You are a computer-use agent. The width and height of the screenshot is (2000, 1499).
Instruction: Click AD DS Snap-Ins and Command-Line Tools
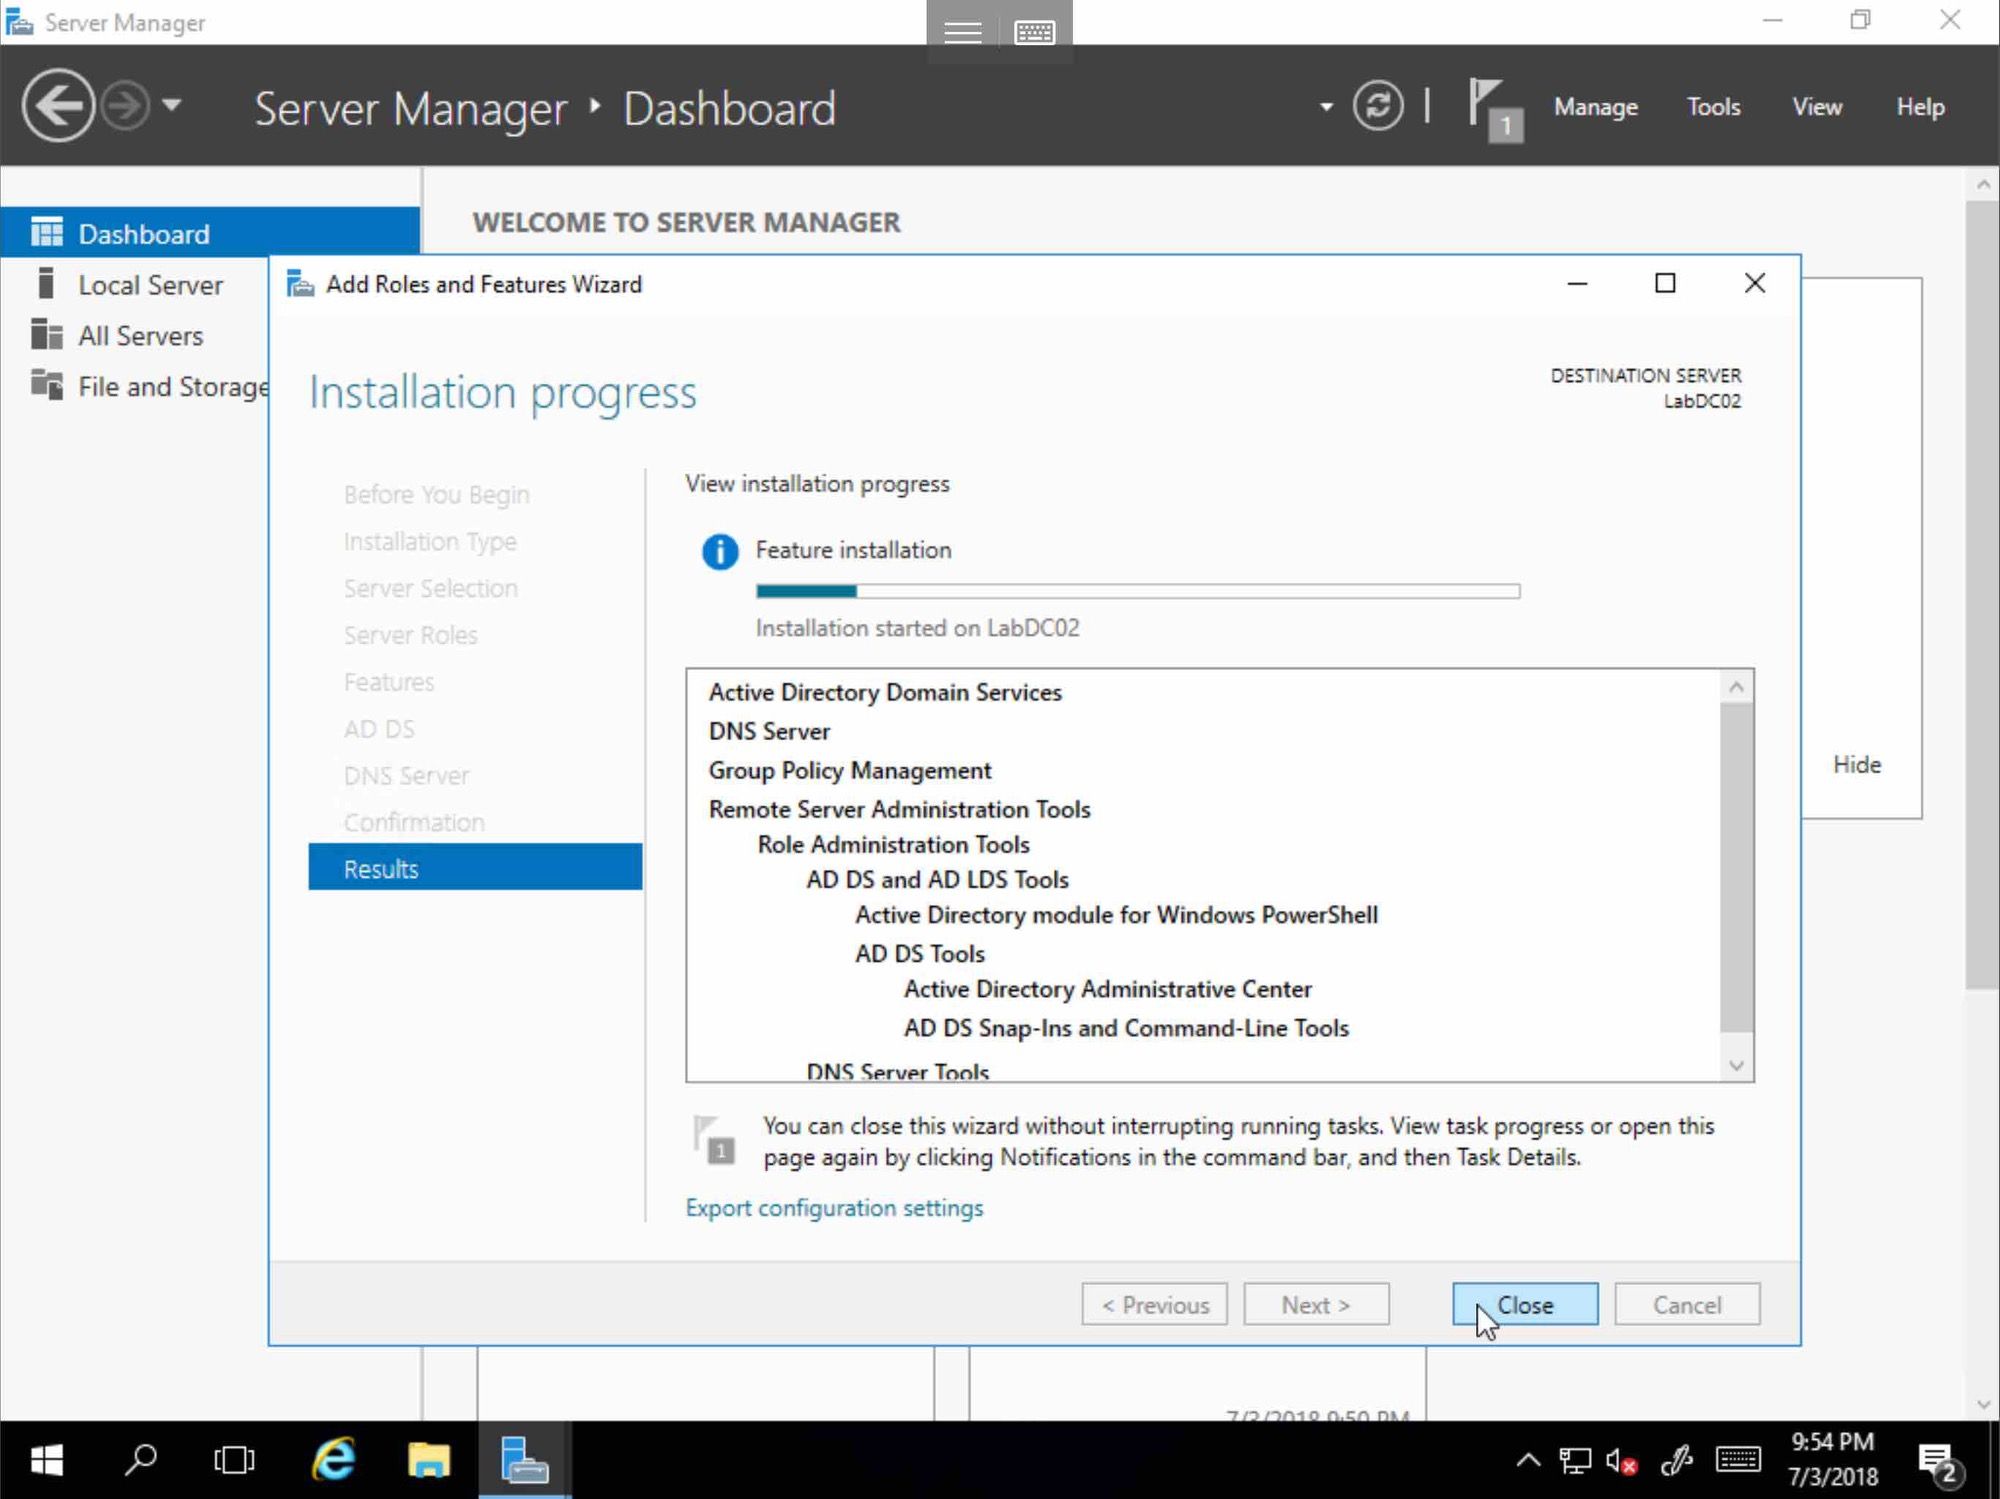pos(1126,1028)
